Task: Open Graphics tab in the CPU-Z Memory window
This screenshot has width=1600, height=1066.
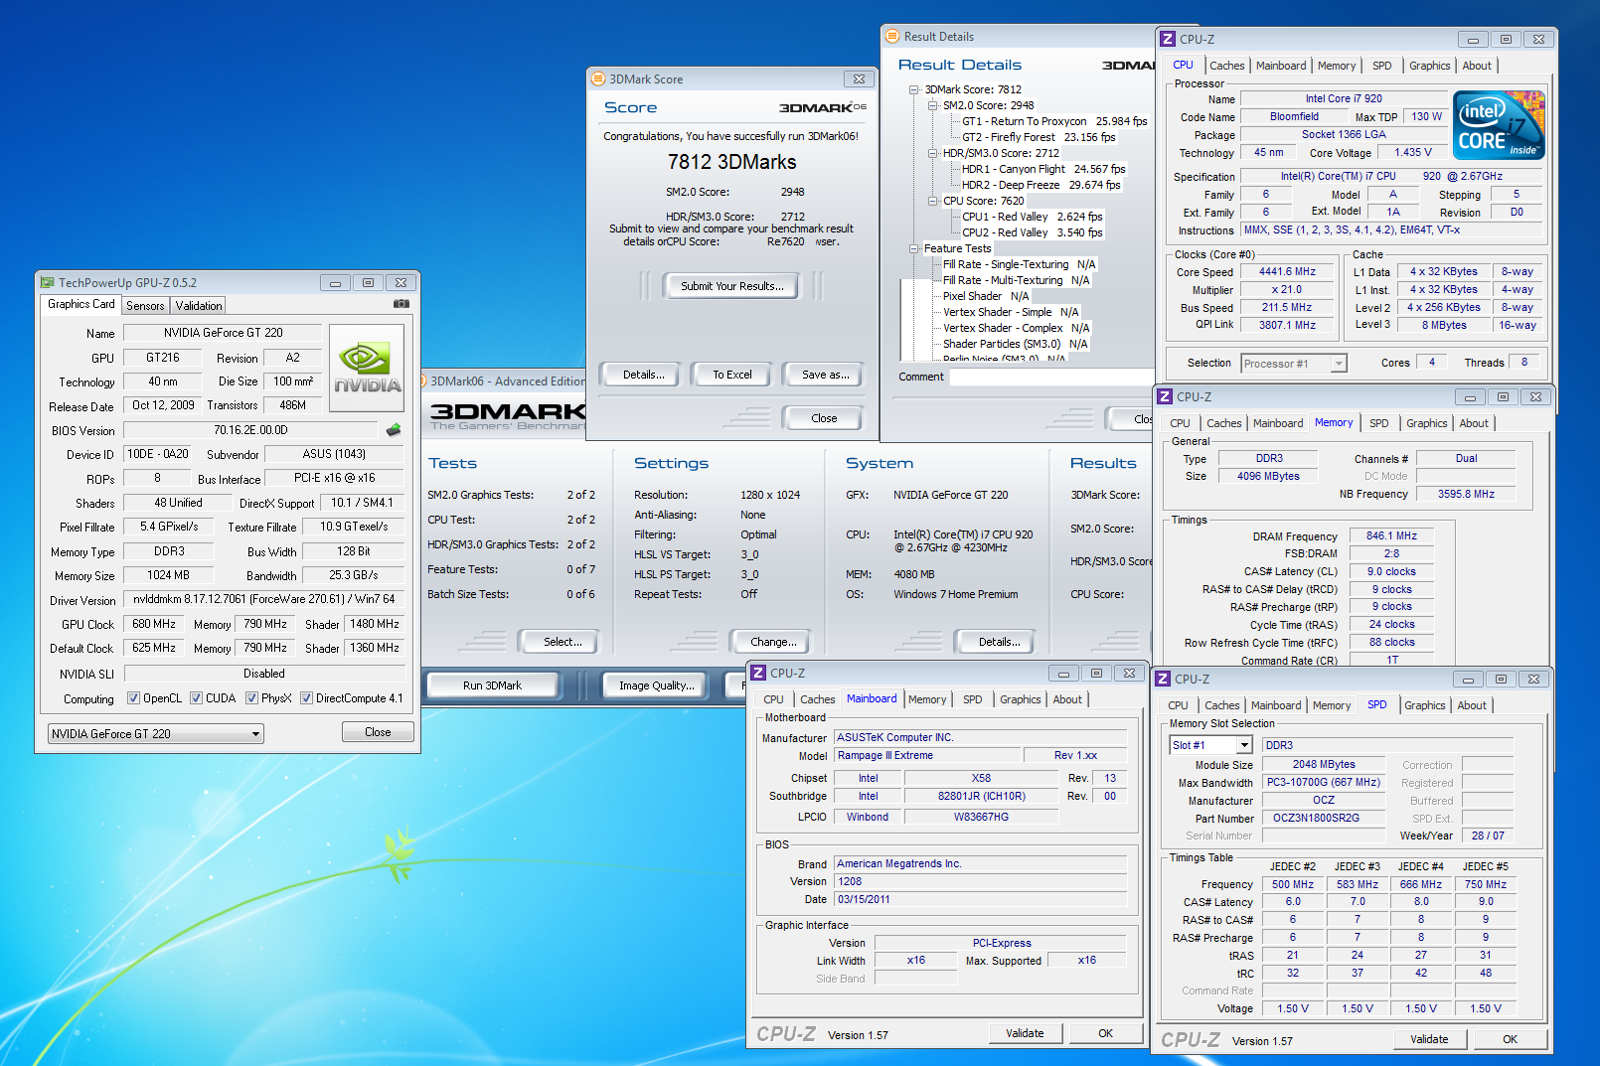Action: [1426, 424]
